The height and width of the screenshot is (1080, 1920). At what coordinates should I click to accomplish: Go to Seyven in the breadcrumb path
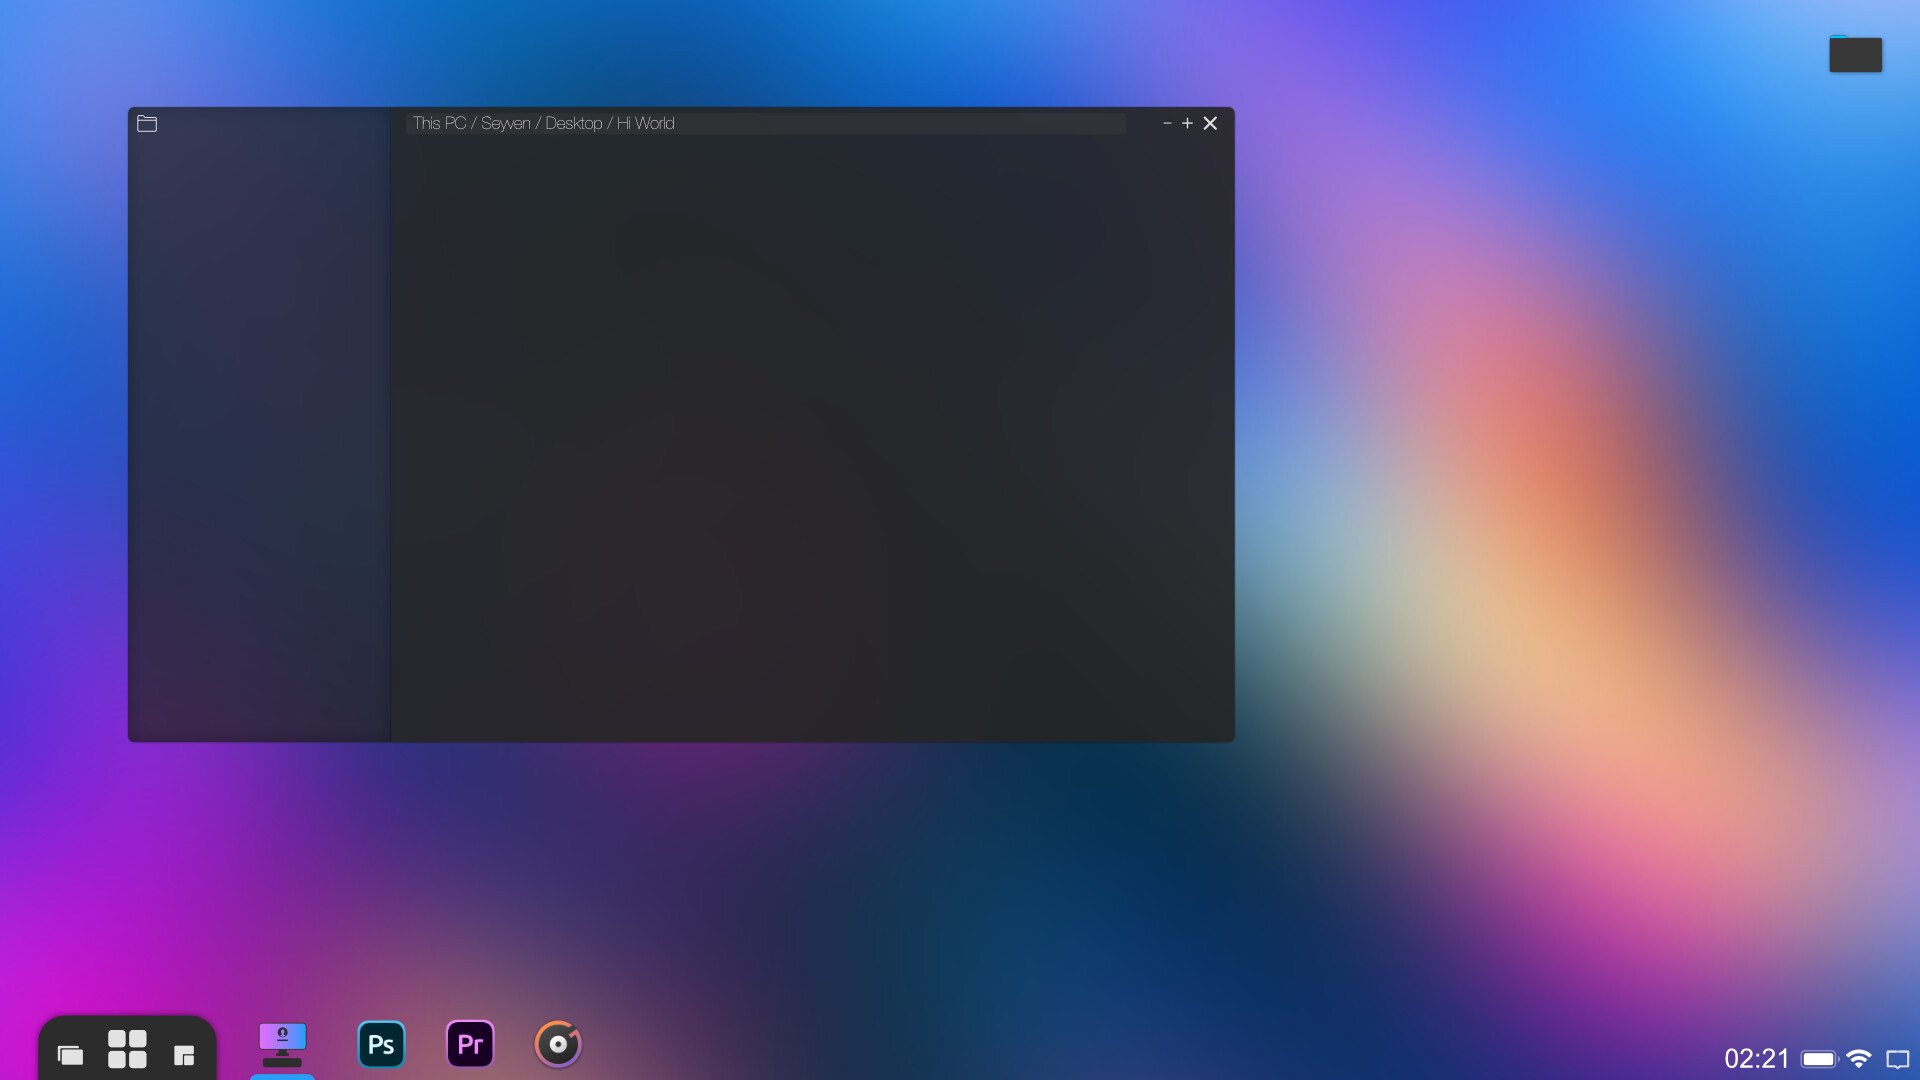tap(505, 123)
